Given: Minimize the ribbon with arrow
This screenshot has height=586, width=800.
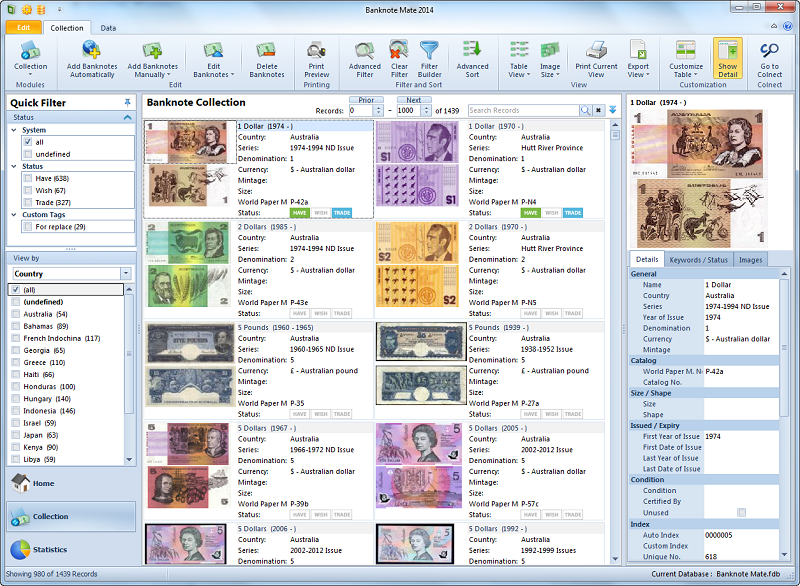Looking at the screenshot, I should pos(774,27).
